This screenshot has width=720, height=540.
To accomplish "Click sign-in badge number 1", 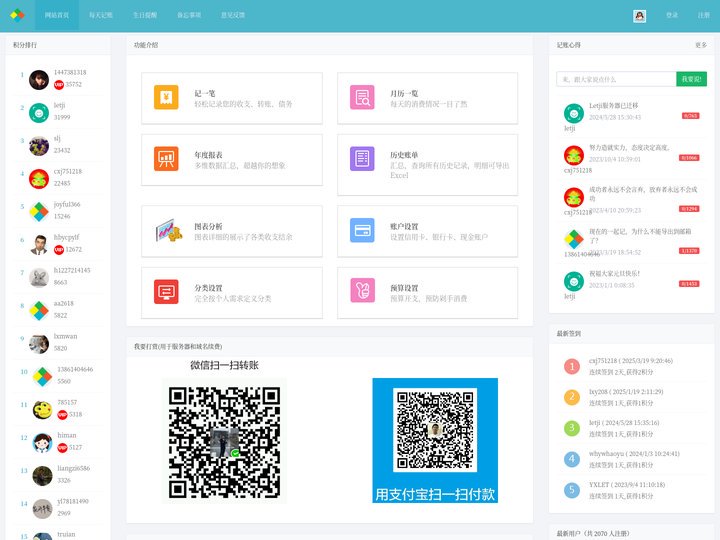I will 572,366.
